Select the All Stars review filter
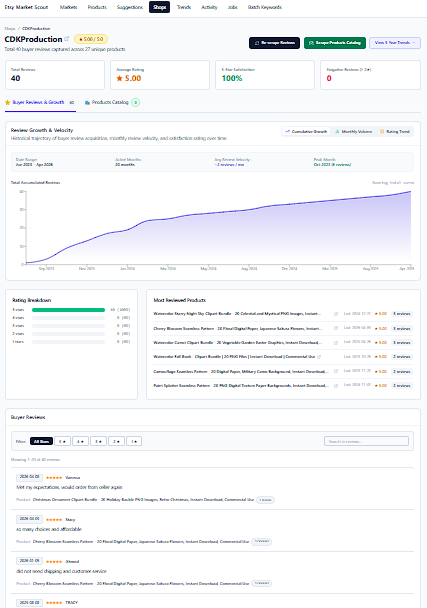The image size is (427, 608). [41, 441]
